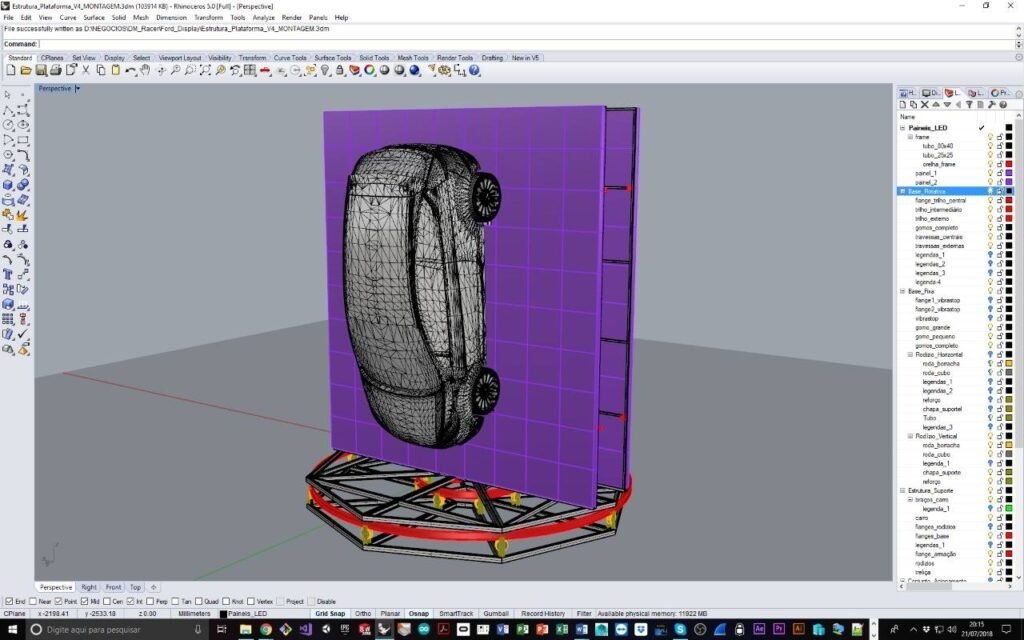Select the Pan (hand) view tool
Image resolution: width=1024 pixels, height=640 pixels.
(146, 70)
